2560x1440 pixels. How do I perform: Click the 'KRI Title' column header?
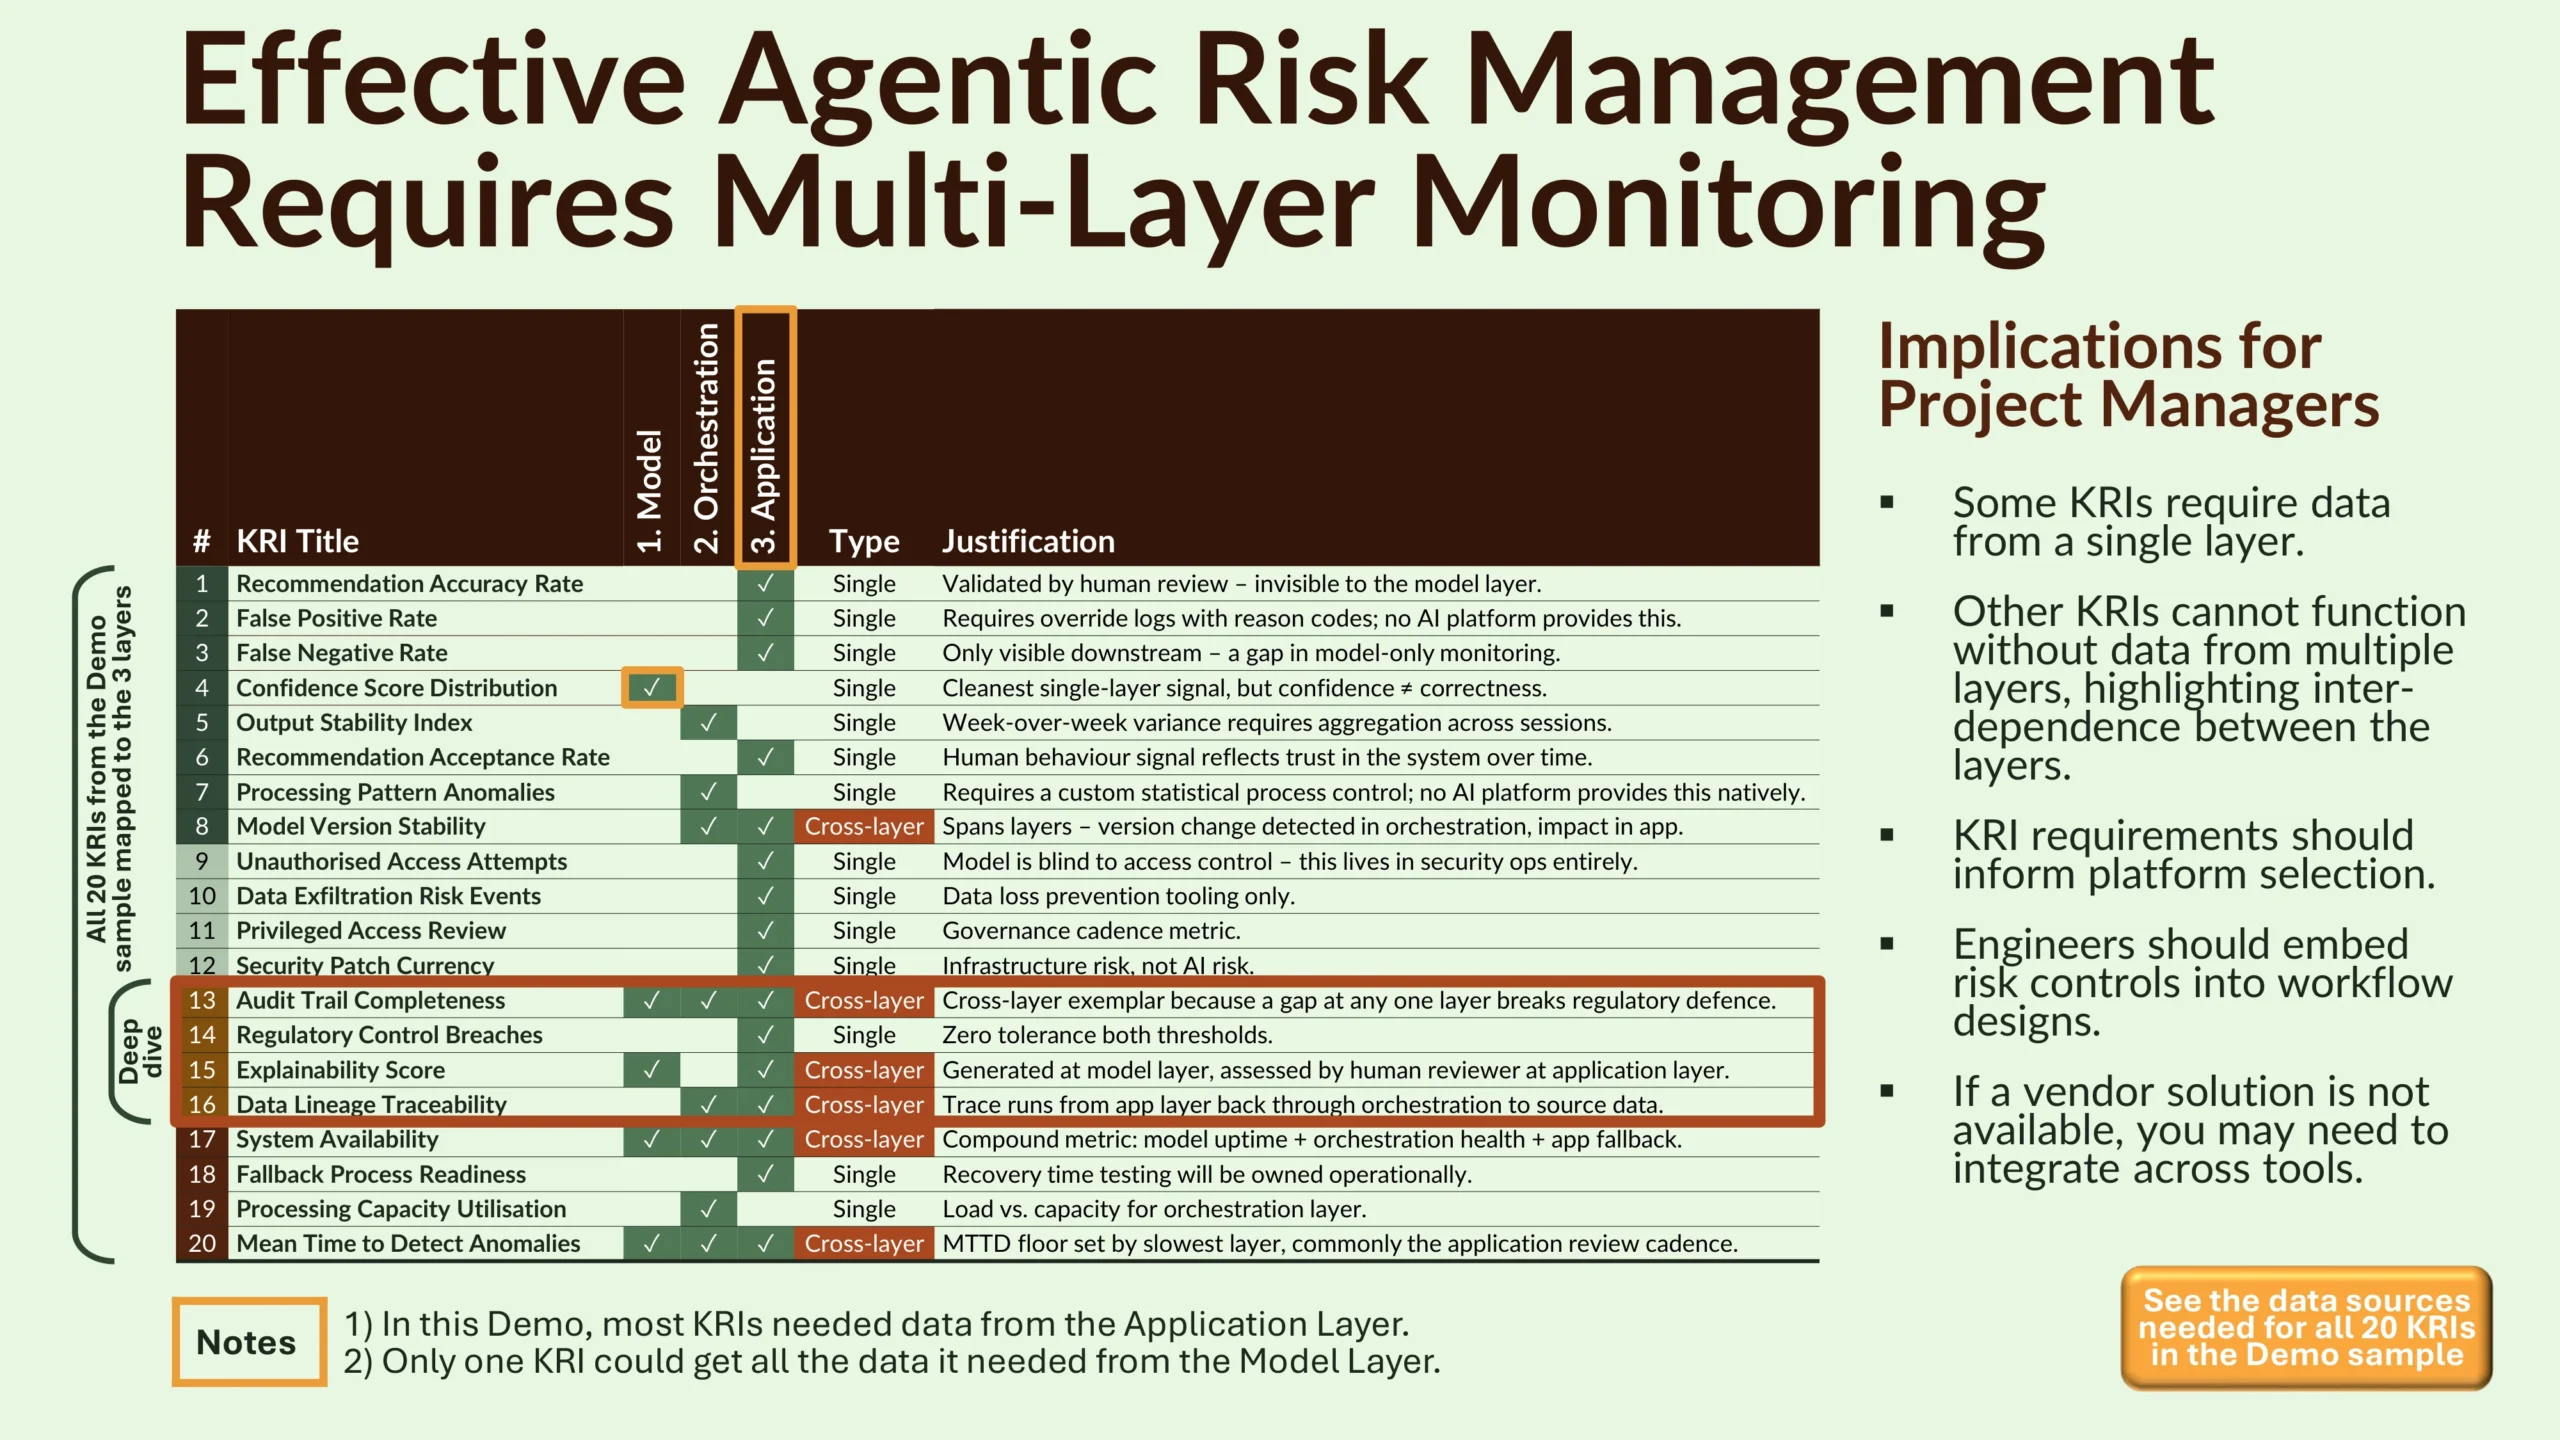(297, 541)
